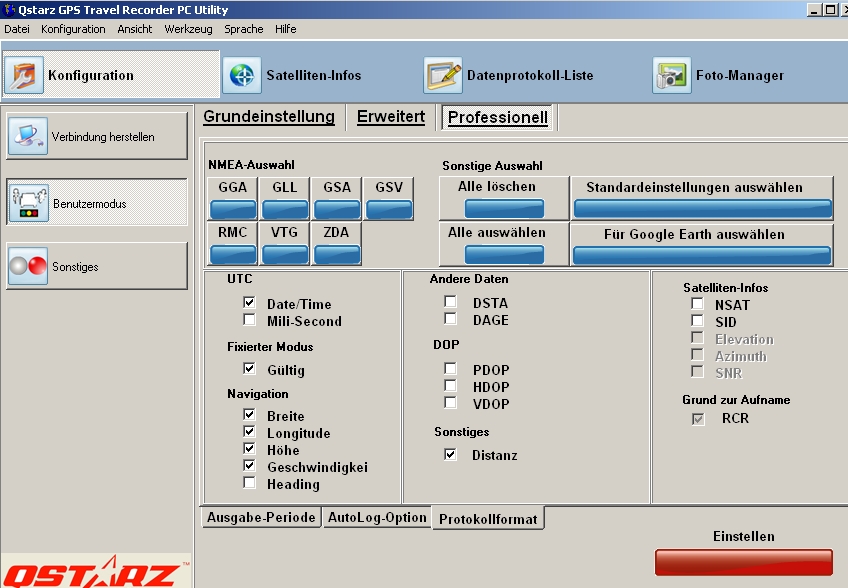Select the Benutzermodus traffic light icon
The height and width of the screenshot is (588, 848).
pos(28,203)
